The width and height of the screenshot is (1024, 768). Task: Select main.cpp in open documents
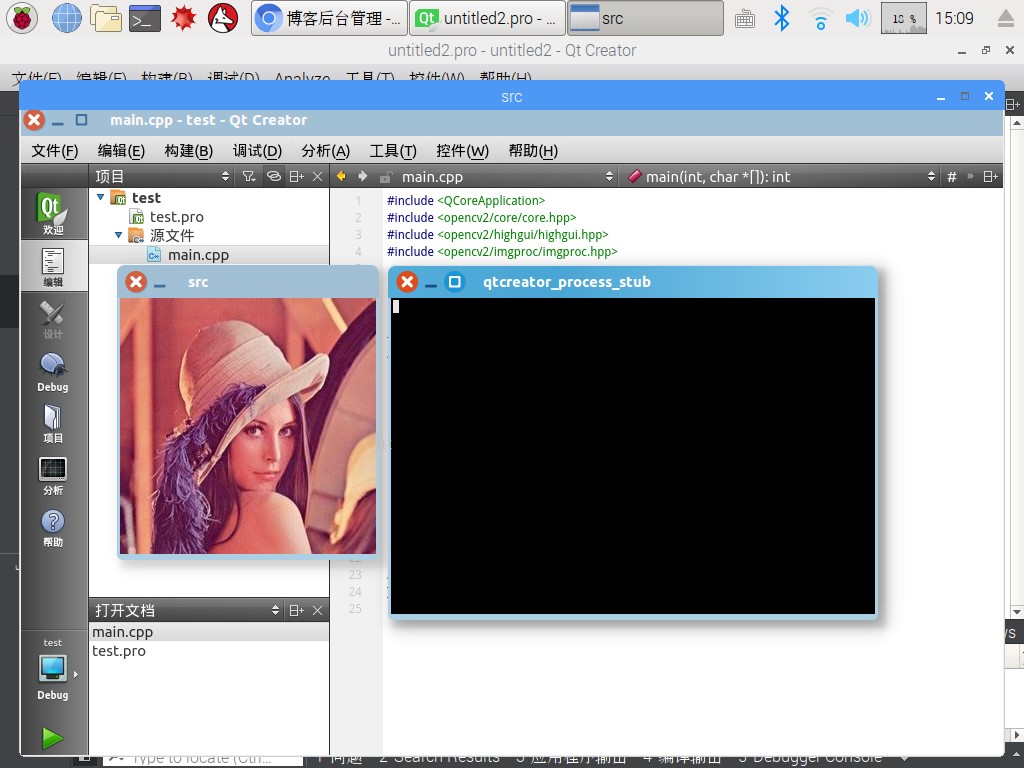point(209,632)
